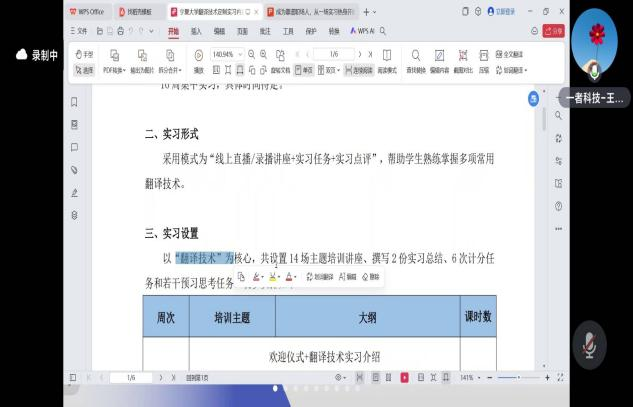This screenshot has width=633, height=407.
Task: Click the copy icon in floating toolbar
Action: click(241, 276)
